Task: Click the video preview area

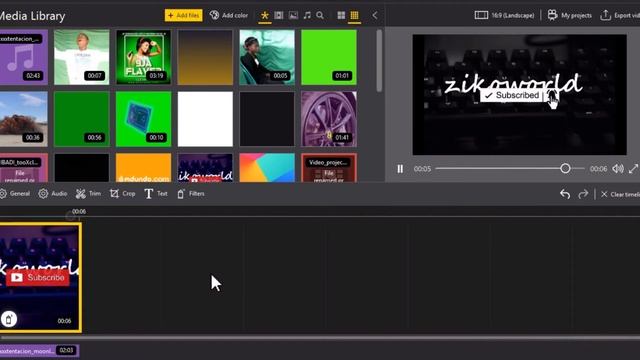Action: (x=519, y=95)
